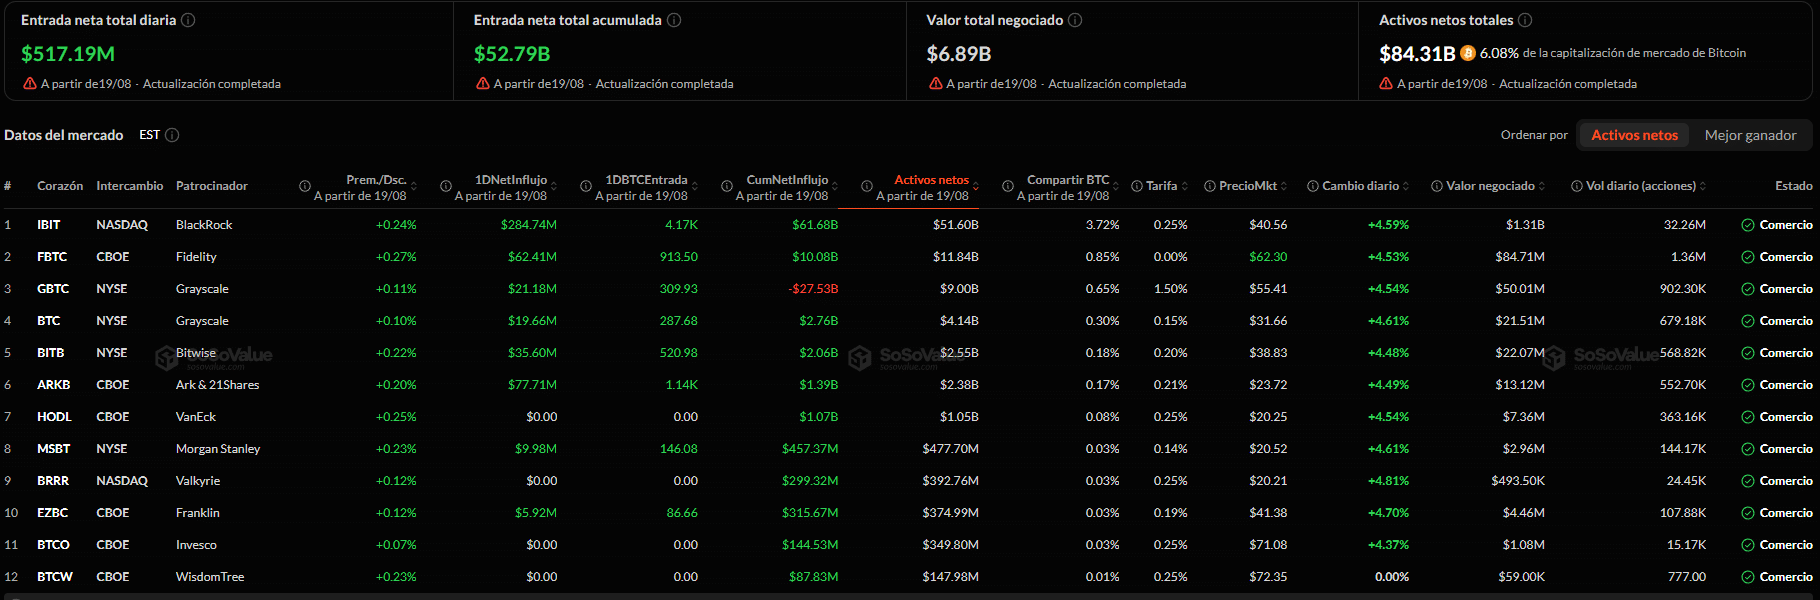Click info icon beside Entrada neta total acumulada
Viewport: 1820px width, 600px height.
point(674,20)
